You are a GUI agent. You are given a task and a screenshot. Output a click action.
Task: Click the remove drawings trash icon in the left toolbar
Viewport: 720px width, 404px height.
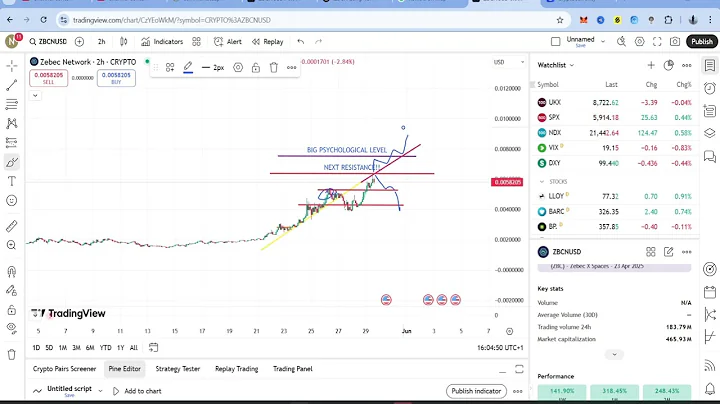tap(12, 354)
